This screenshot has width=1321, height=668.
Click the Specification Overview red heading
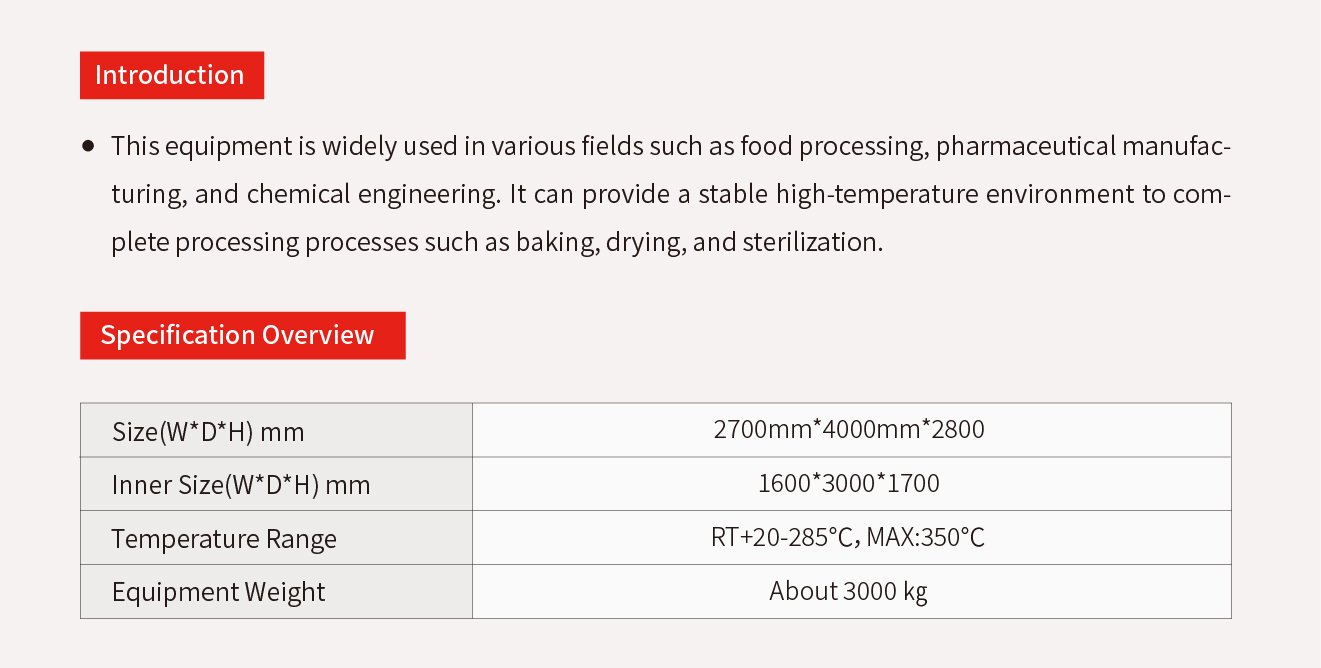click(x=243, y=335)
